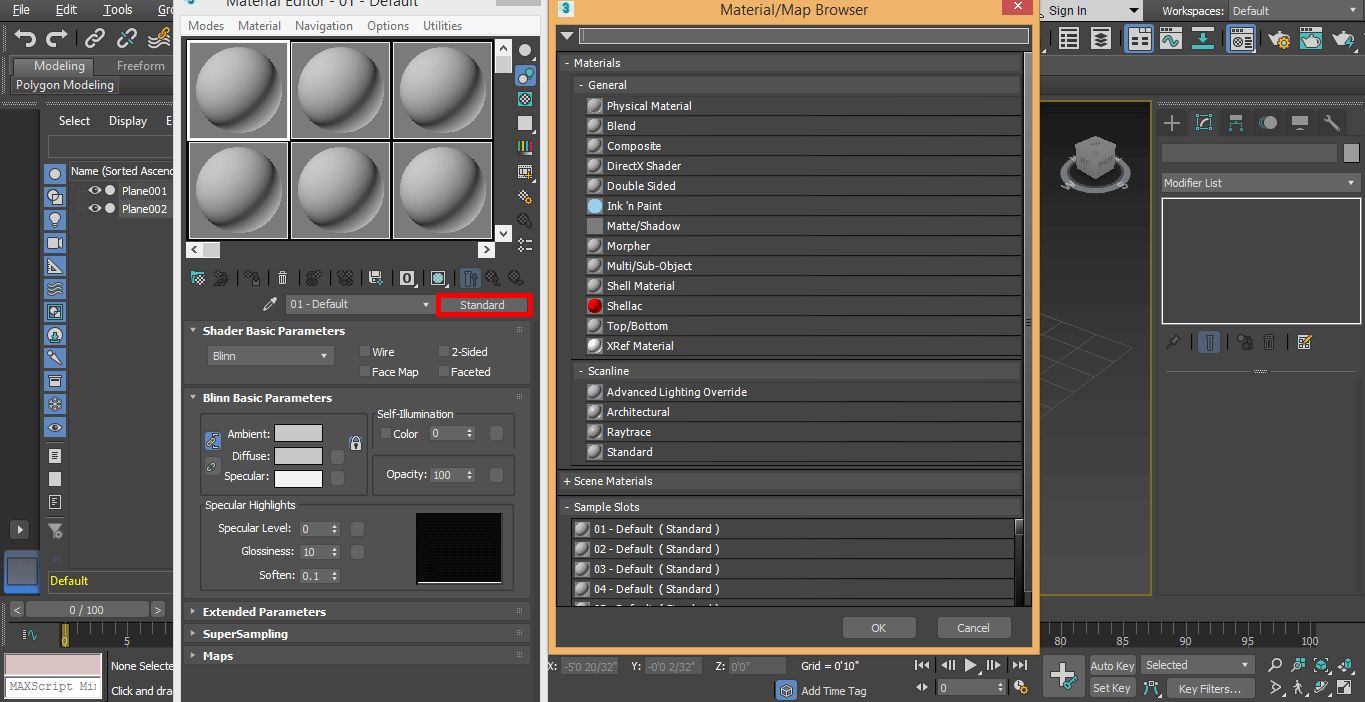This screenshot has height=702, width=1365.
Task: Open the Modify tab in command panel
Action: [1204, 123]
